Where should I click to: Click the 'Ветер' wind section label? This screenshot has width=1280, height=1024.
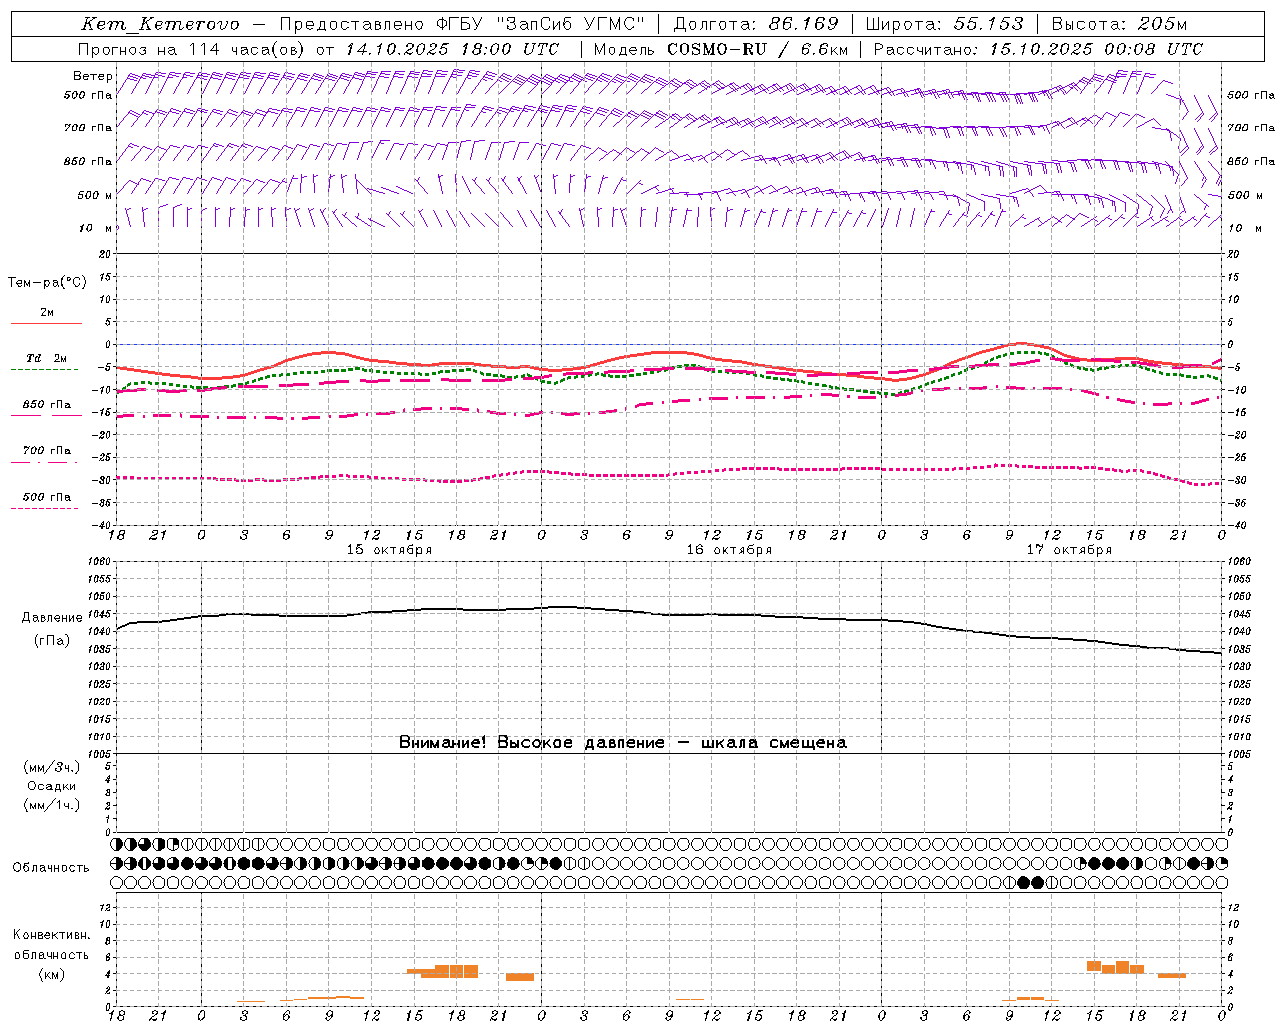click(x=93, y=76)
